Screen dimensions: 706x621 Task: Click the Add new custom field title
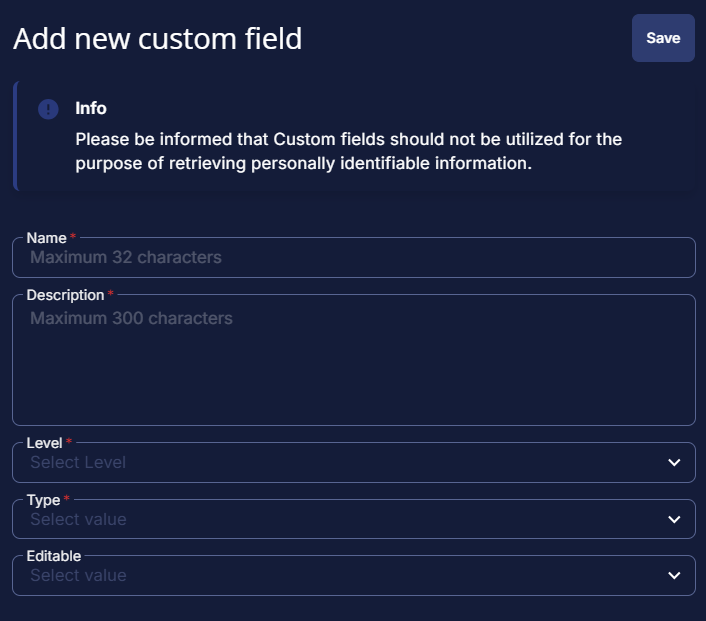[158, 39]
